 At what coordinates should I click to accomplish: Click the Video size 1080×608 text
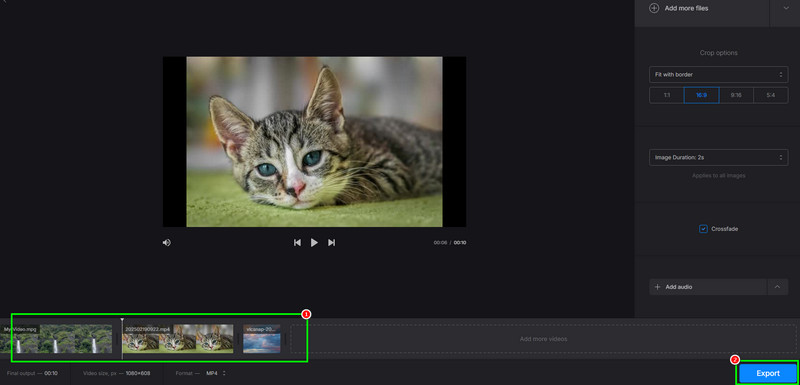point(117,373)
